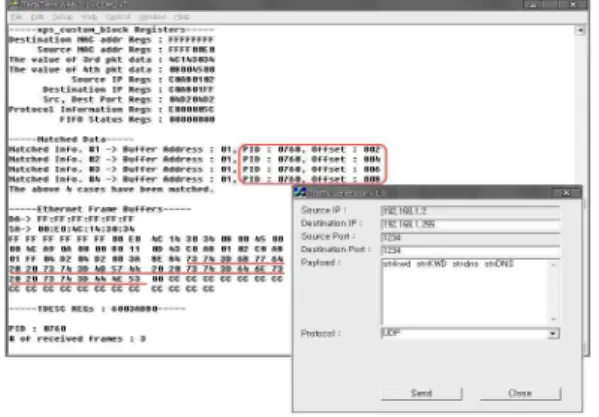Focus the Destination Port field
The width and height of the screenshot is (599, 417).
point(470,251)
